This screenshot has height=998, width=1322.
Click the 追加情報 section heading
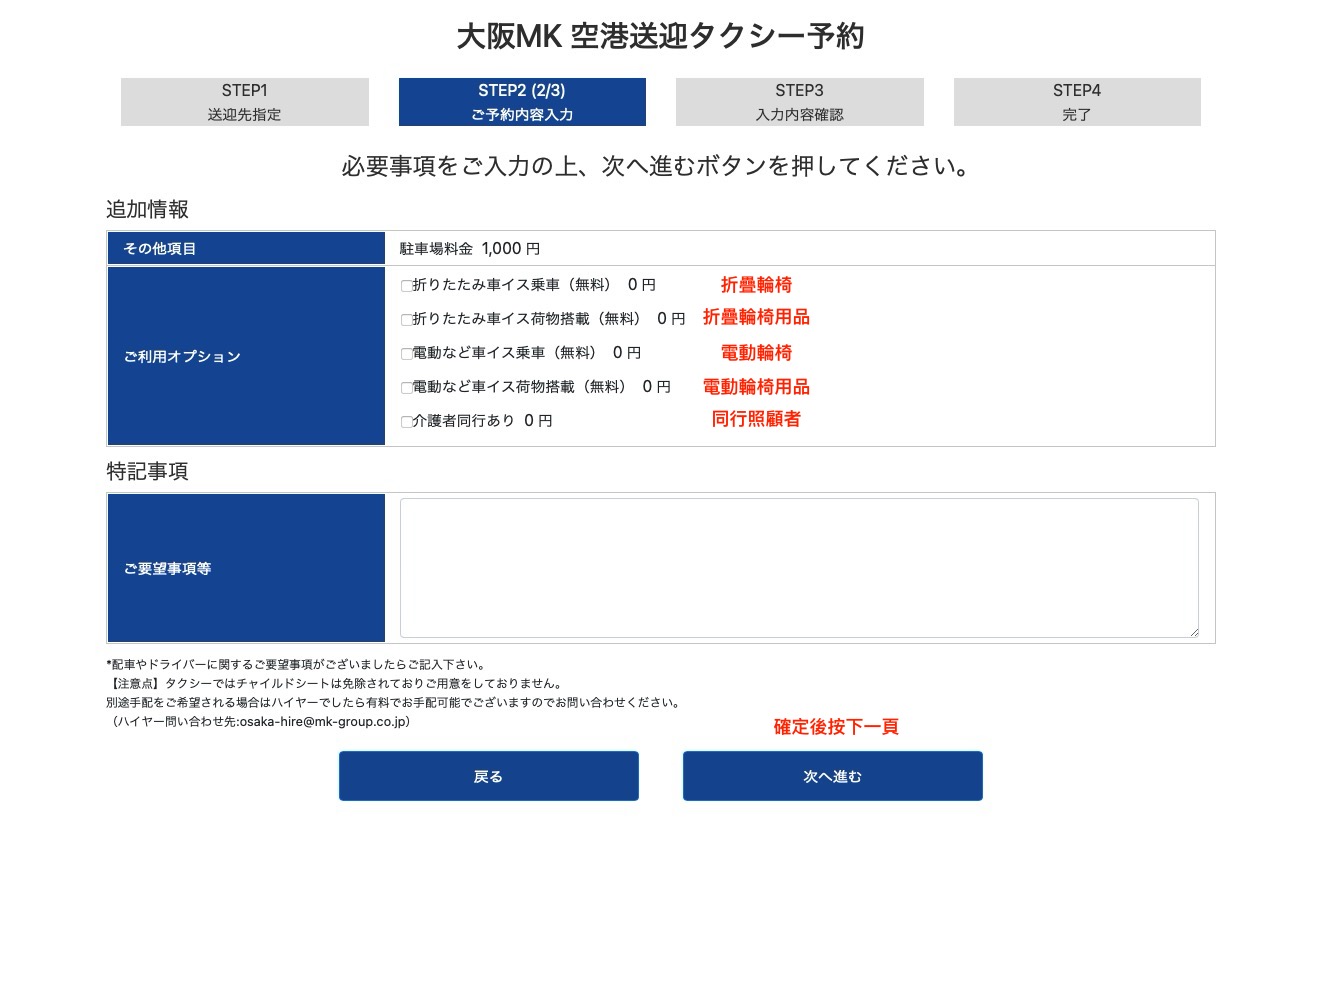(148, 210)
